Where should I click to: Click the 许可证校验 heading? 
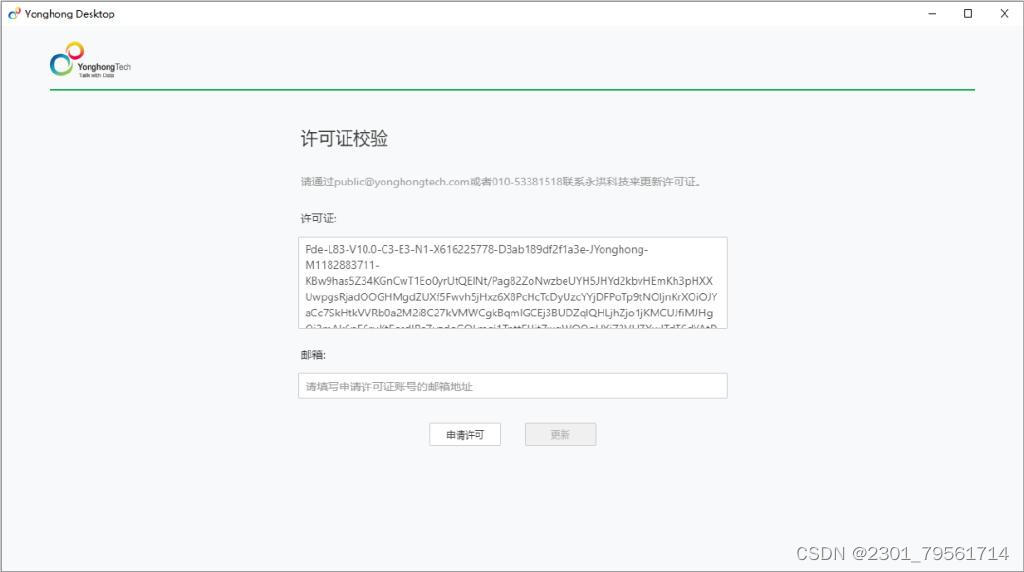pos(344,138)
